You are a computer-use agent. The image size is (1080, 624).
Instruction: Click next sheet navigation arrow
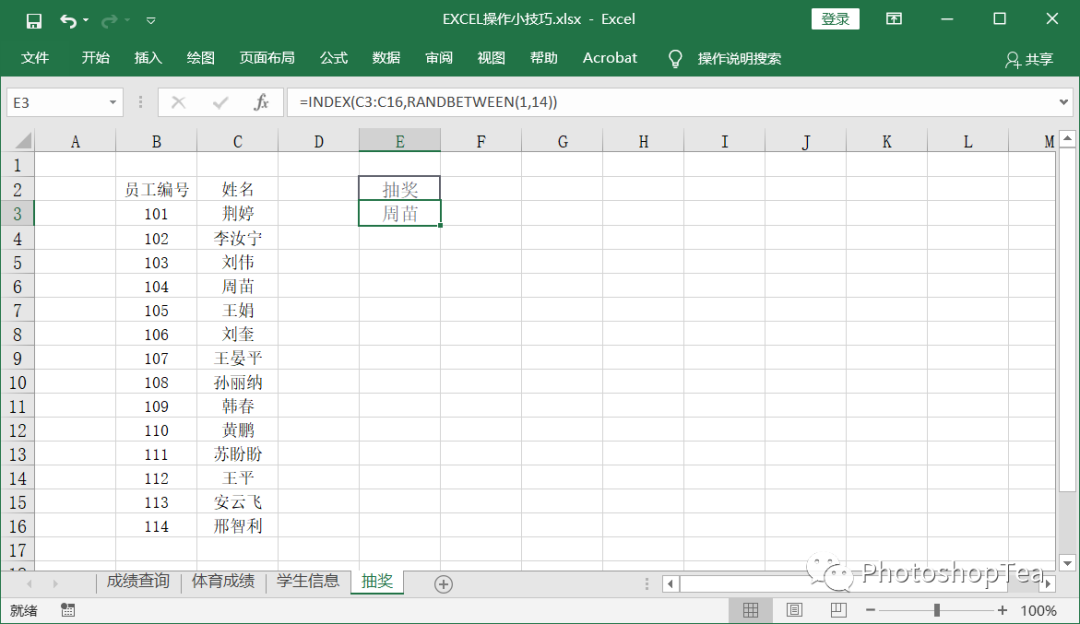55,584
